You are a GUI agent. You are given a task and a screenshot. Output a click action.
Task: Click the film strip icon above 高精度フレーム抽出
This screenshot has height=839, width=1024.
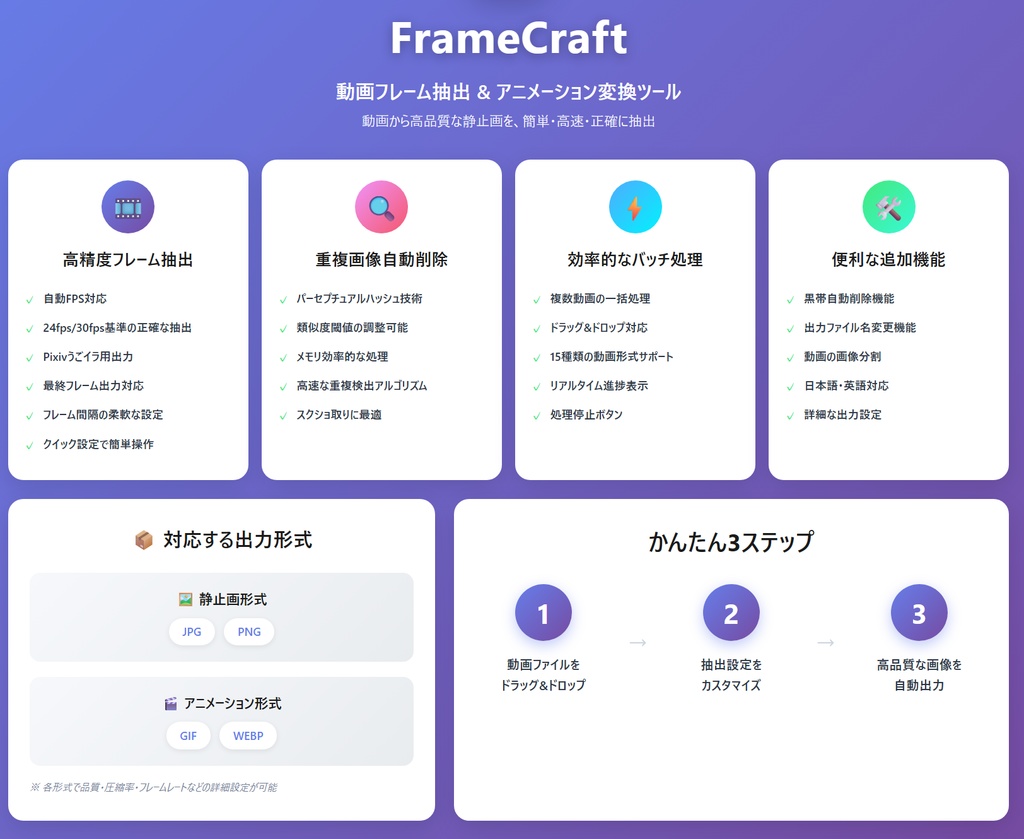coord(127,206)
